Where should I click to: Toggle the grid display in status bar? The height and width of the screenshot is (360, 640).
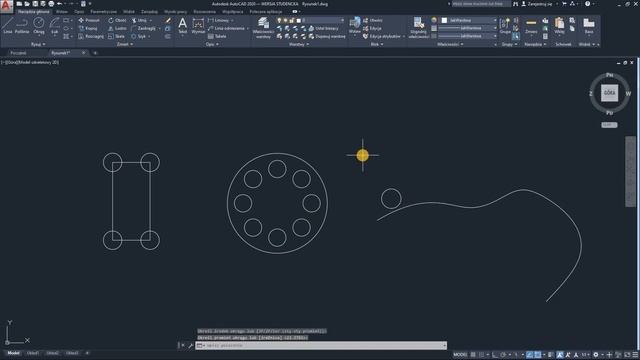(473, 355)
